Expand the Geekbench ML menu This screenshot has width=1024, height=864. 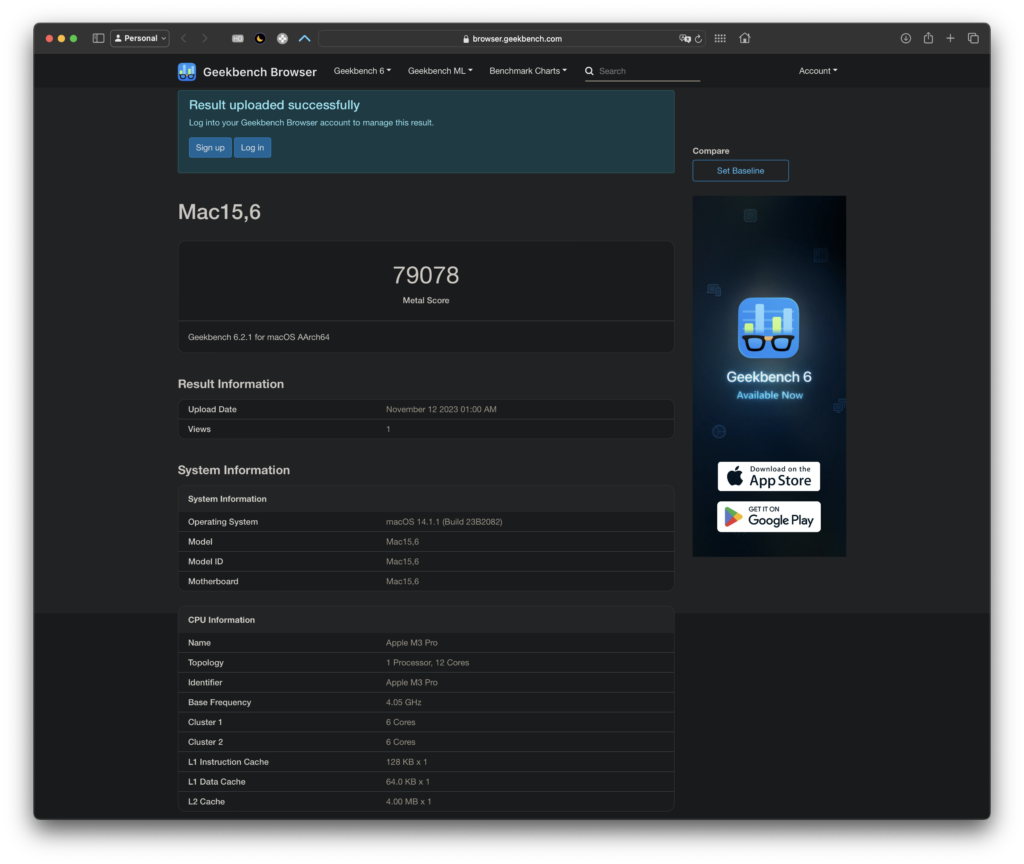coord(439,71)
